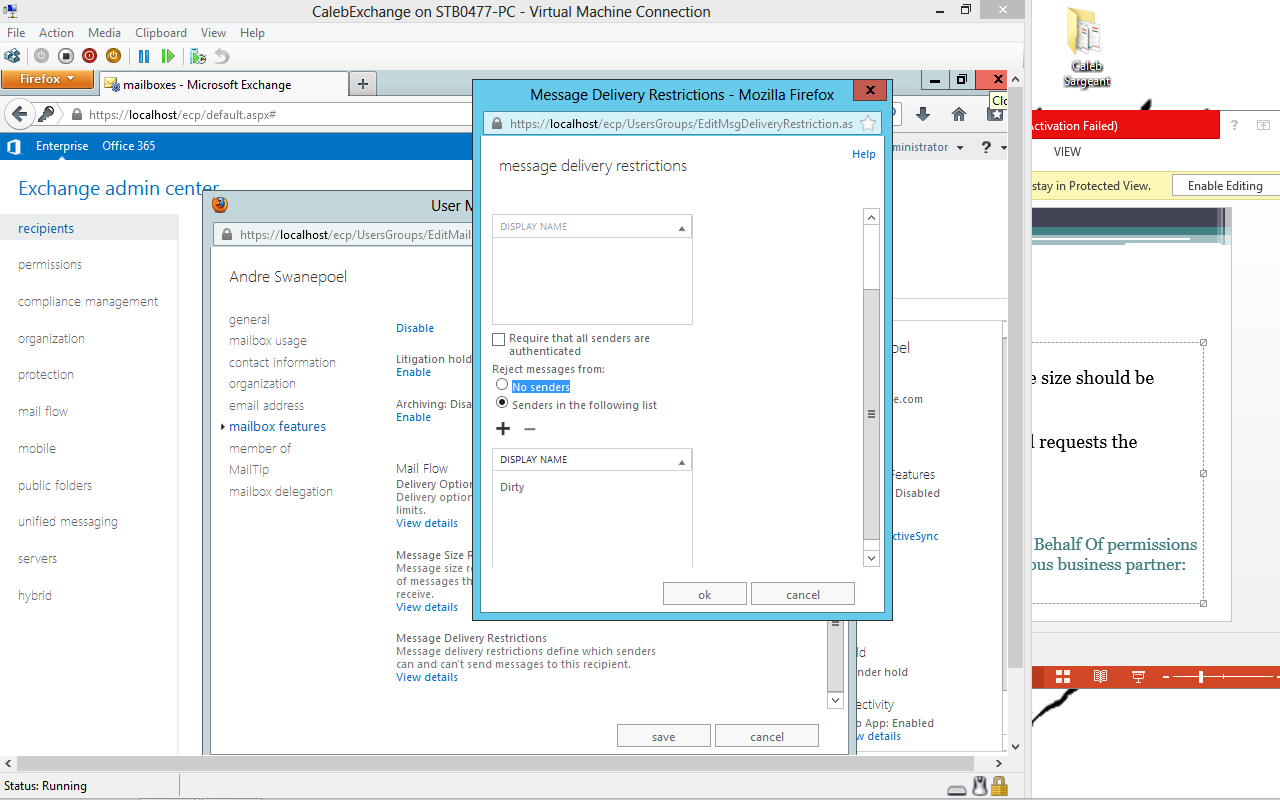Click the VM Checkpoint toolbar icon
The image size is (1280, 800).
tap(198, 56)
